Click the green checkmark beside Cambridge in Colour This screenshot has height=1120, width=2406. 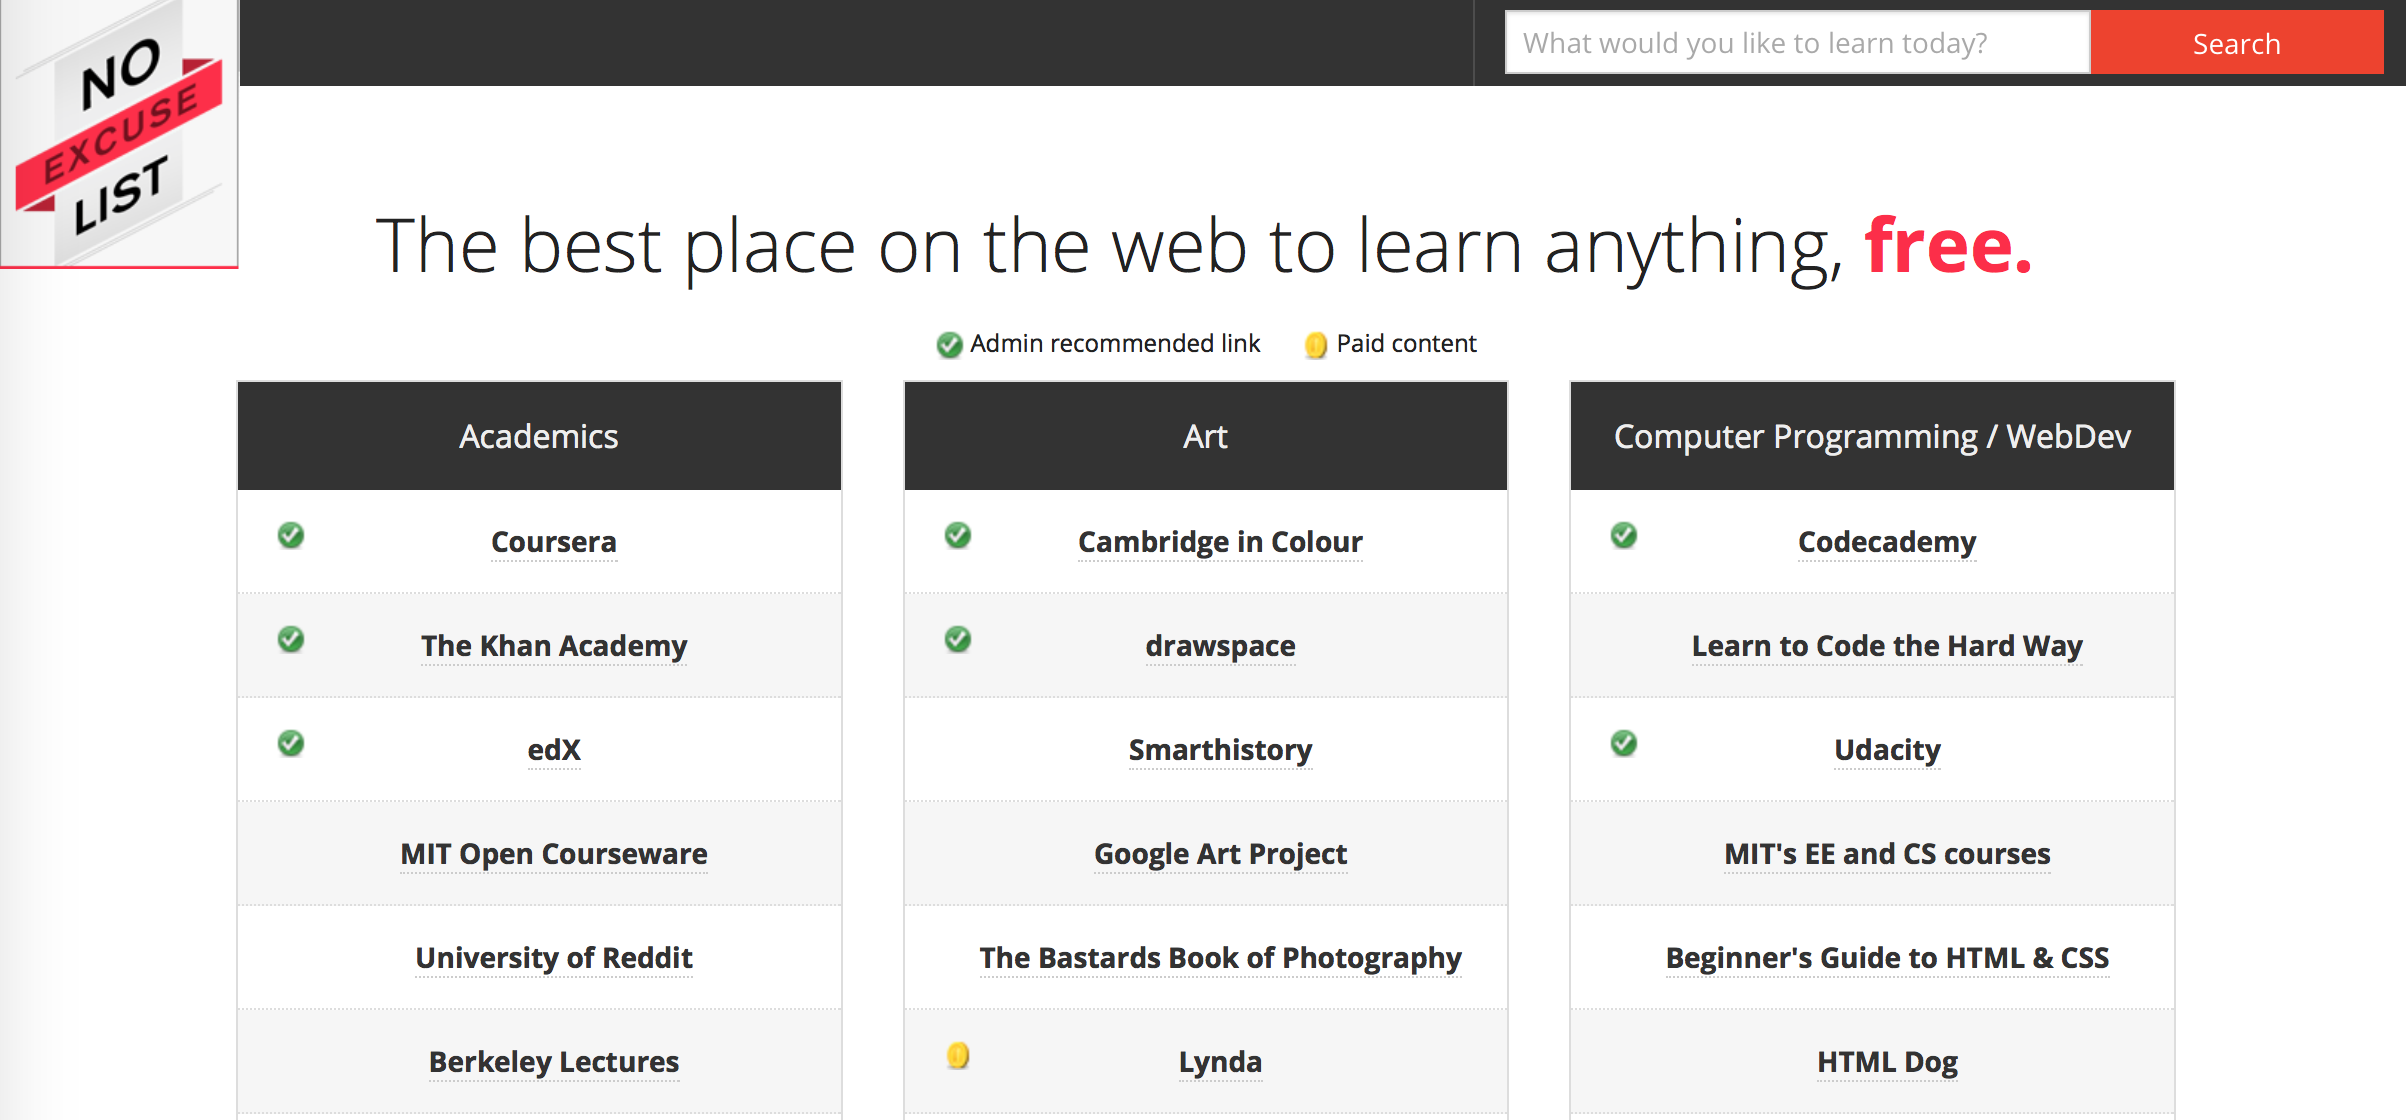tap(958, 535)
